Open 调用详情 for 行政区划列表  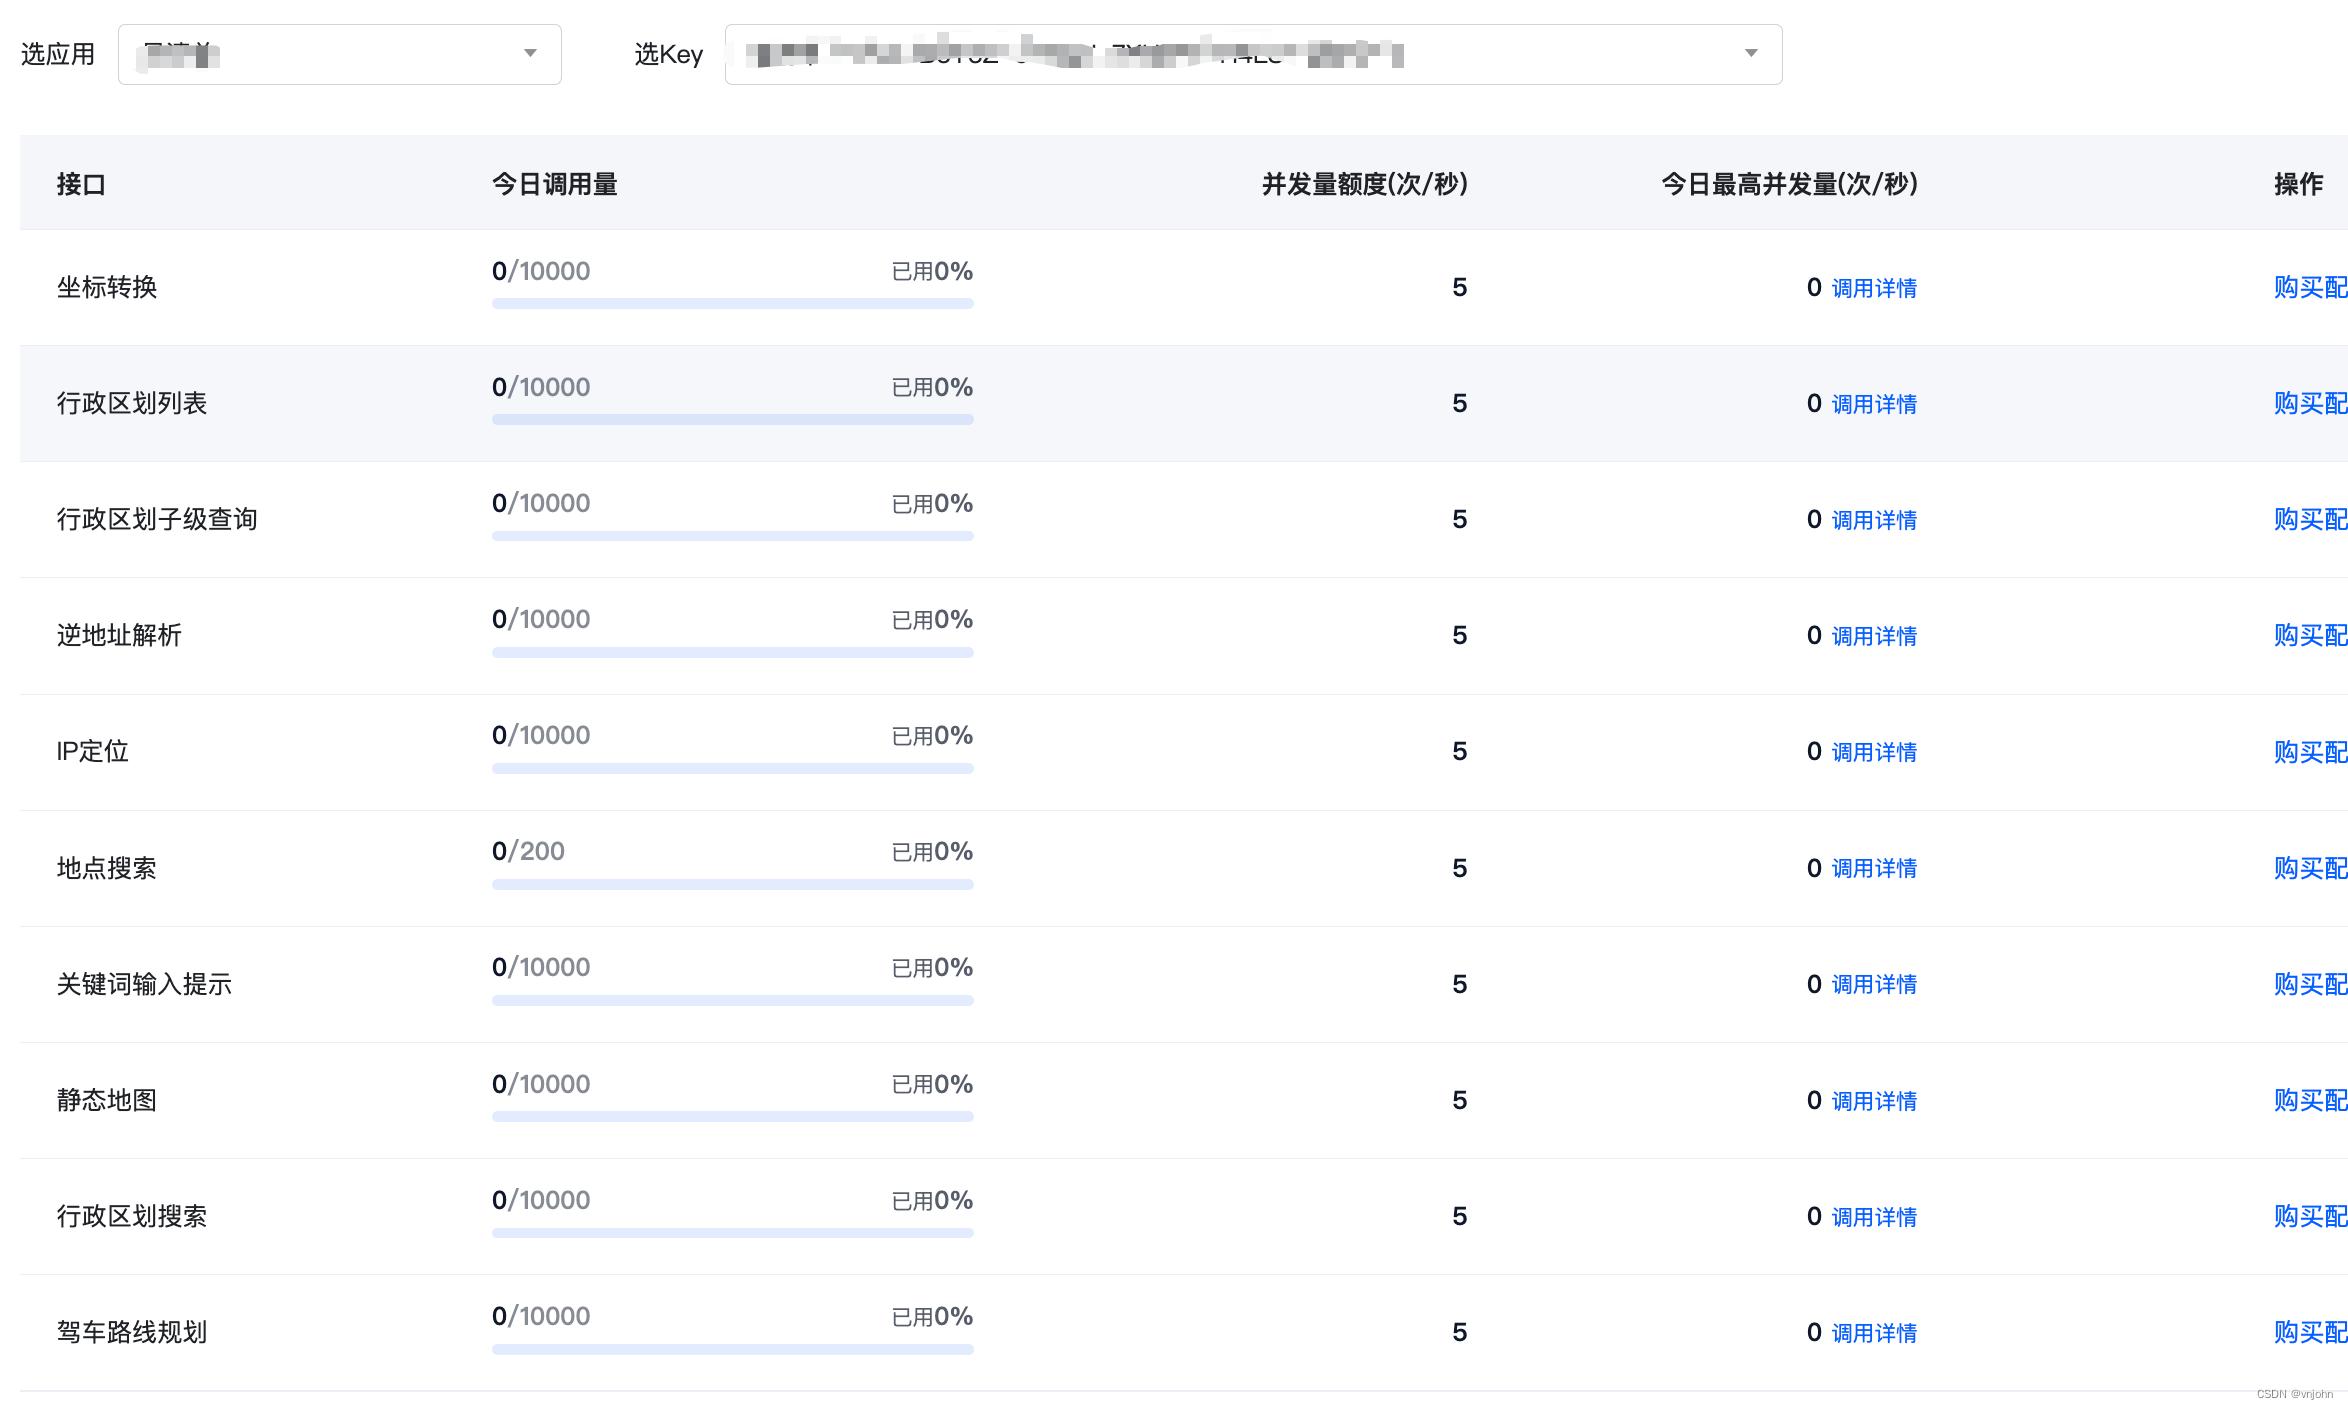coord(1873,404)
